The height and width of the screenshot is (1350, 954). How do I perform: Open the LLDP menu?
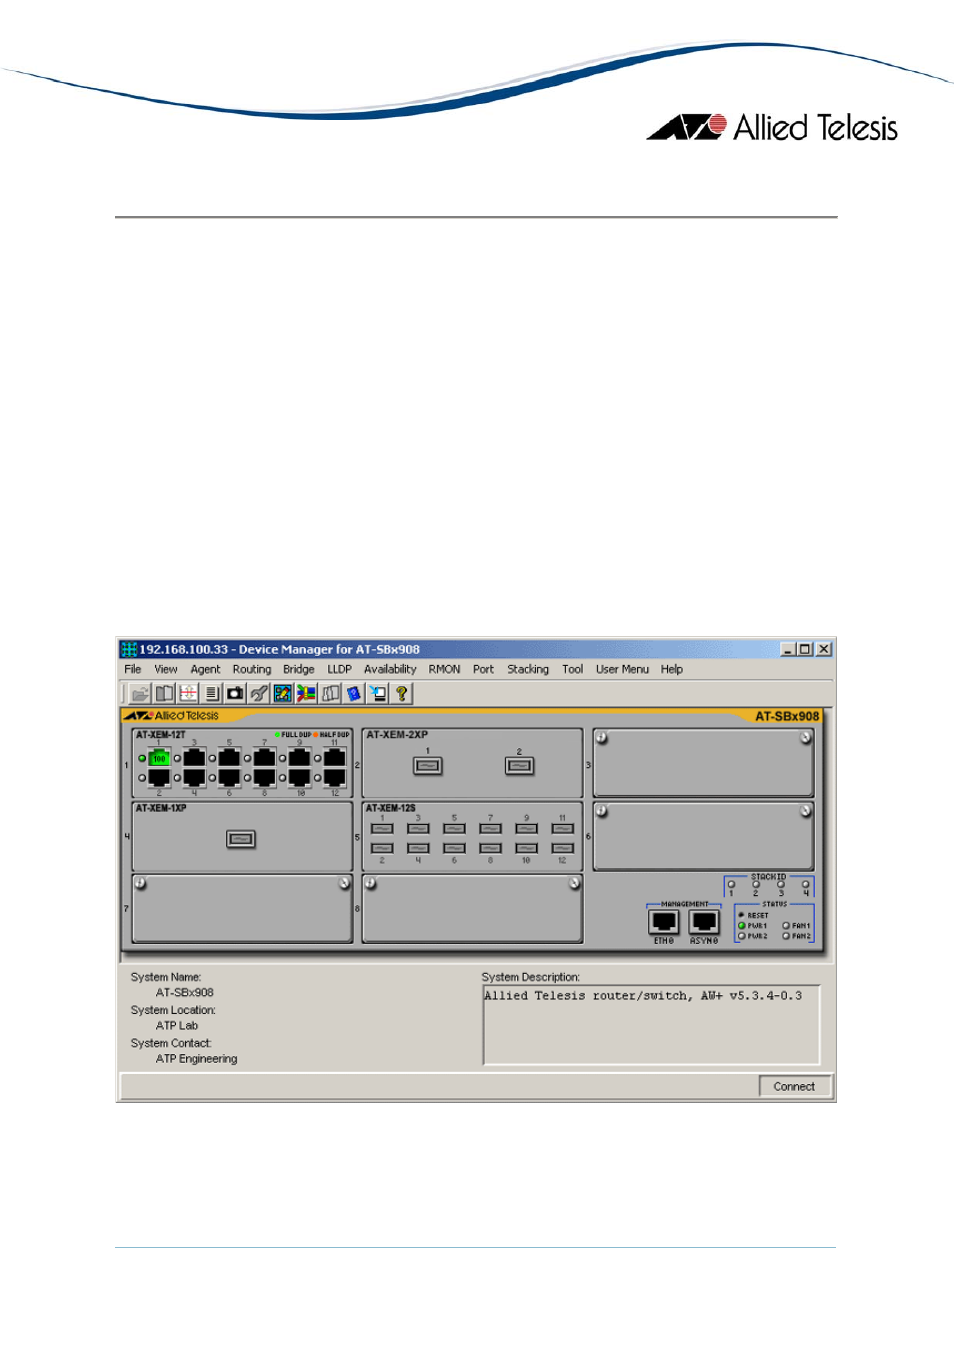pos(340,669)
